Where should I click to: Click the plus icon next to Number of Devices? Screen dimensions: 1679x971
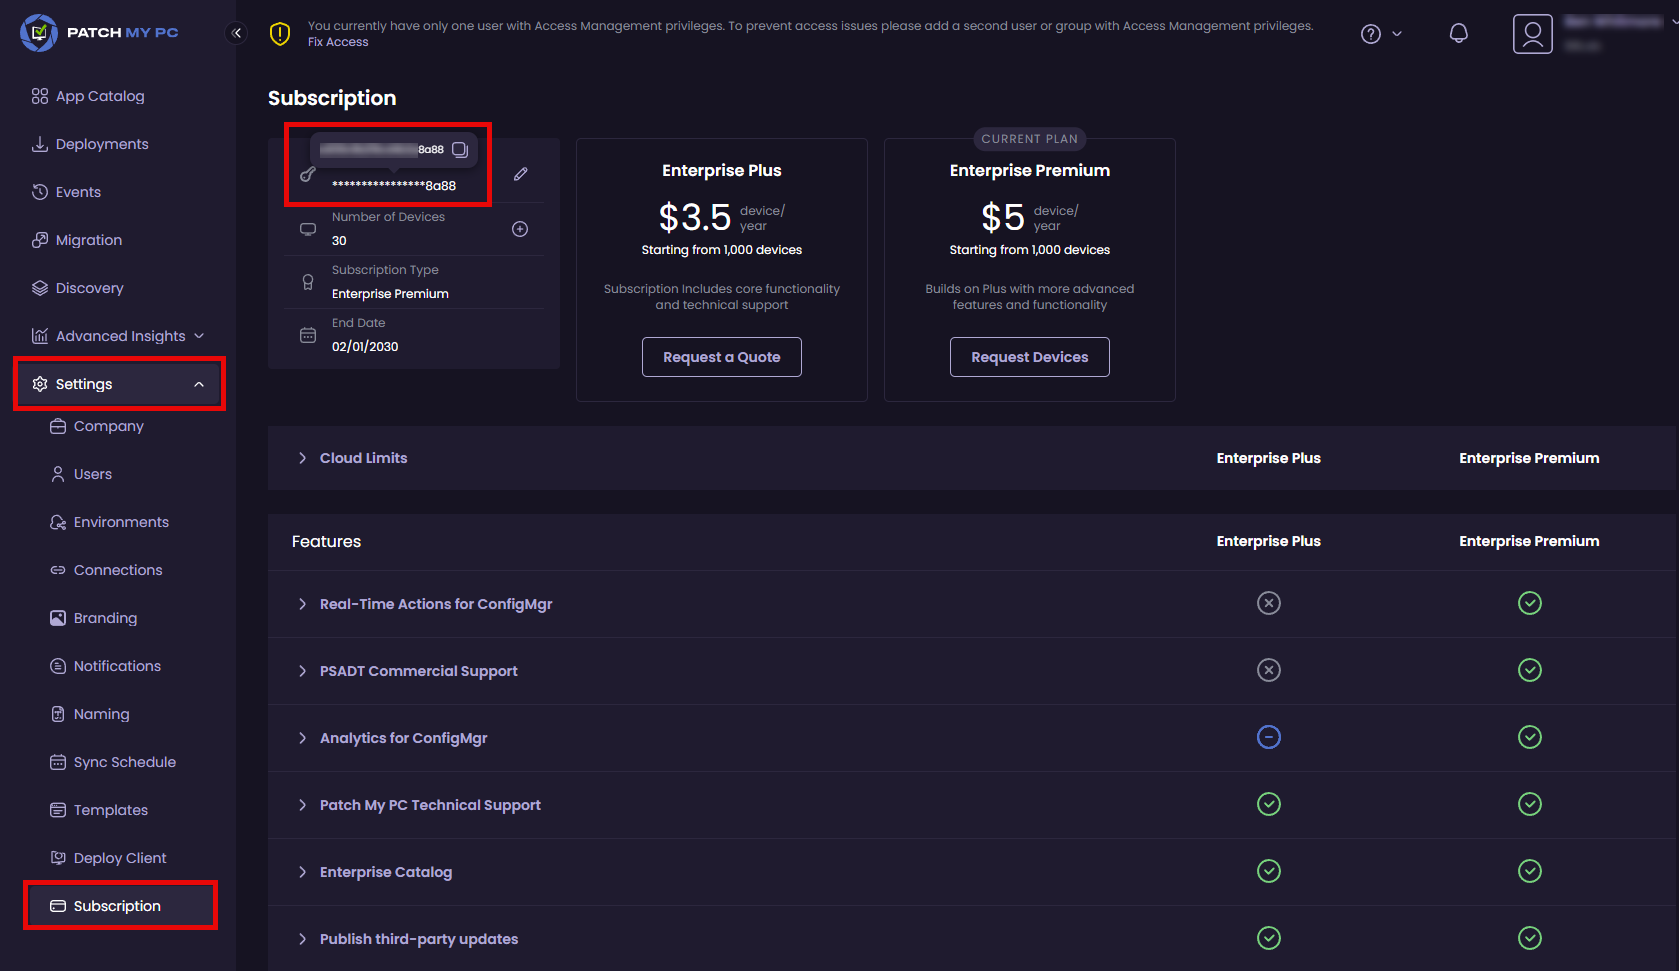520,229
